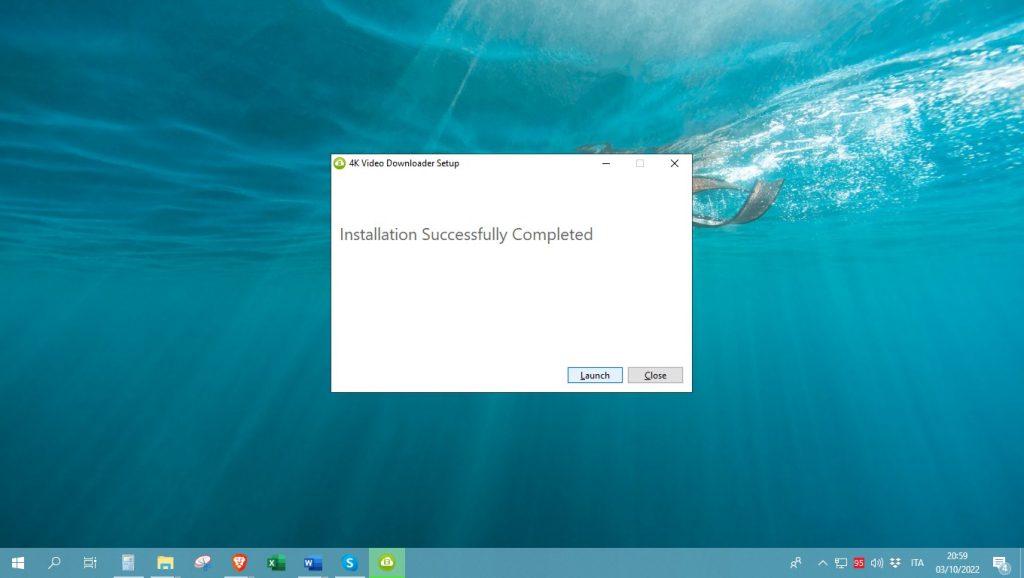Open Excel from the taskbar
The image size is (1024, 578).
pos(276,563)
